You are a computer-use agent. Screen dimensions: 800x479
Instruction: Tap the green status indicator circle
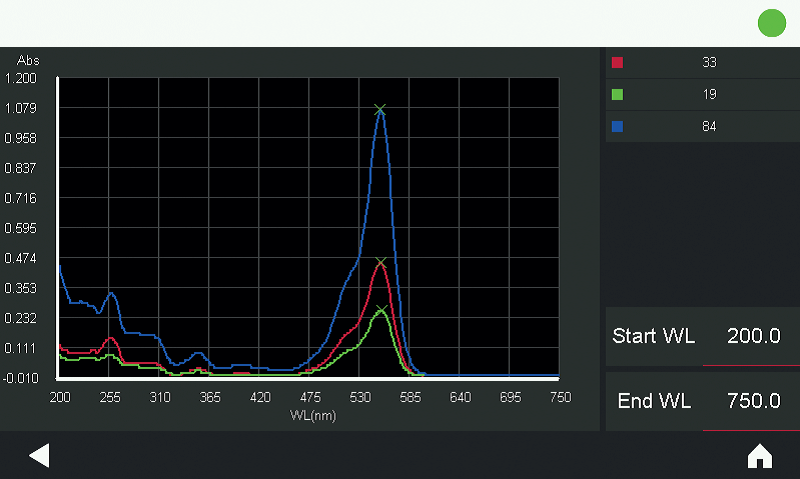[772, 23]
